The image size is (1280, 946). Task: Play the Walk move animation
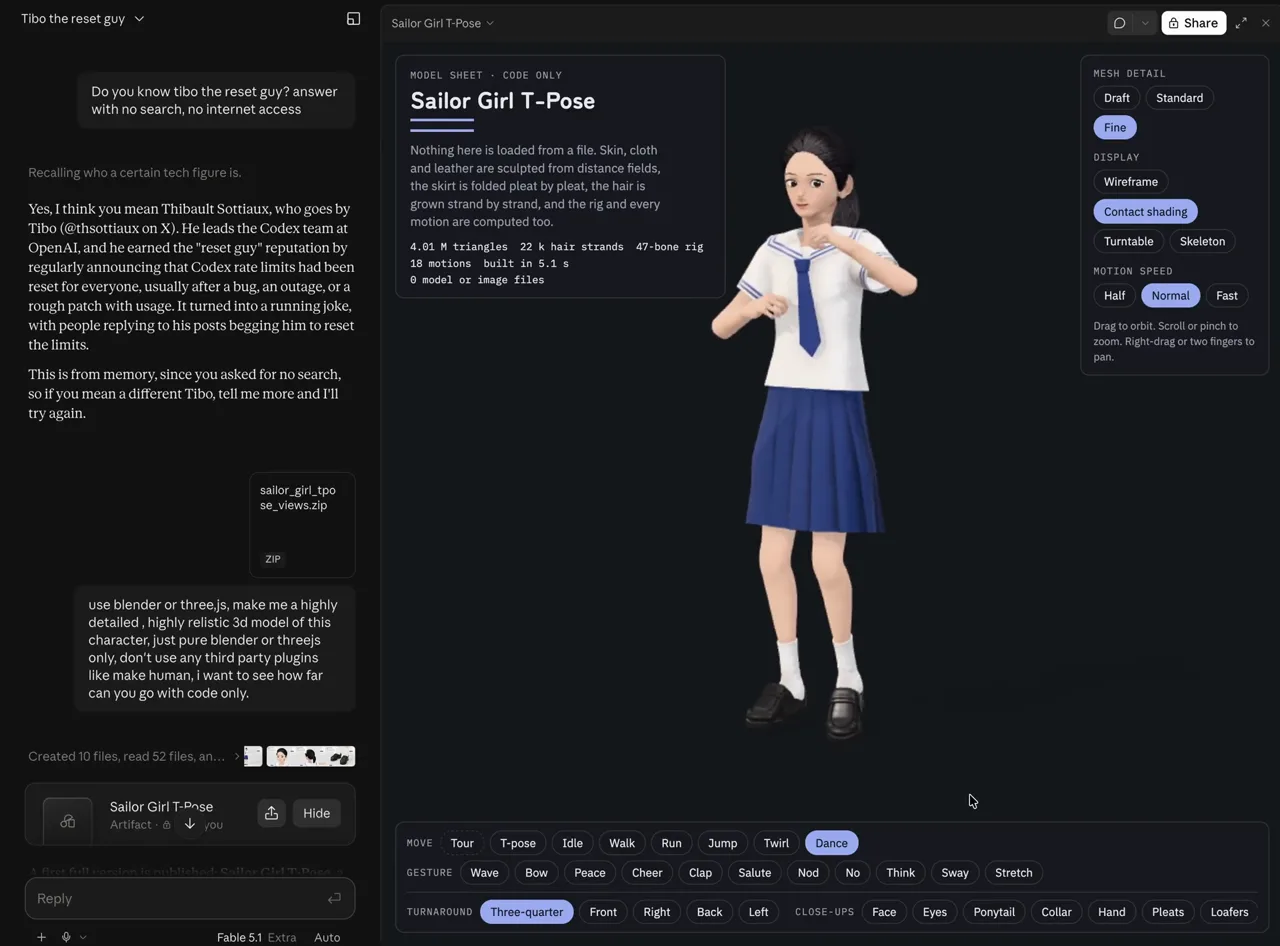click(x=622, y=843)
